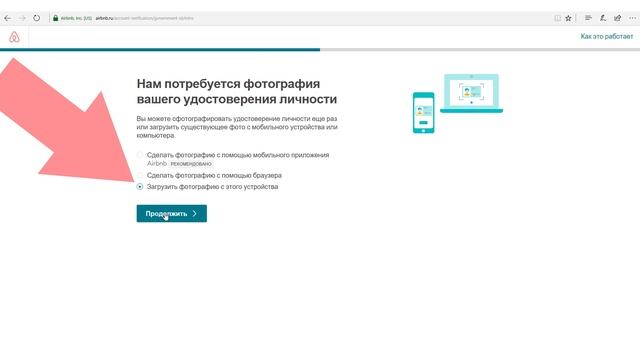Image resolution: width=640 pixels, height=360 pixels.
Task: Add page to favorites with star icon
Action: tap(568, 18)
